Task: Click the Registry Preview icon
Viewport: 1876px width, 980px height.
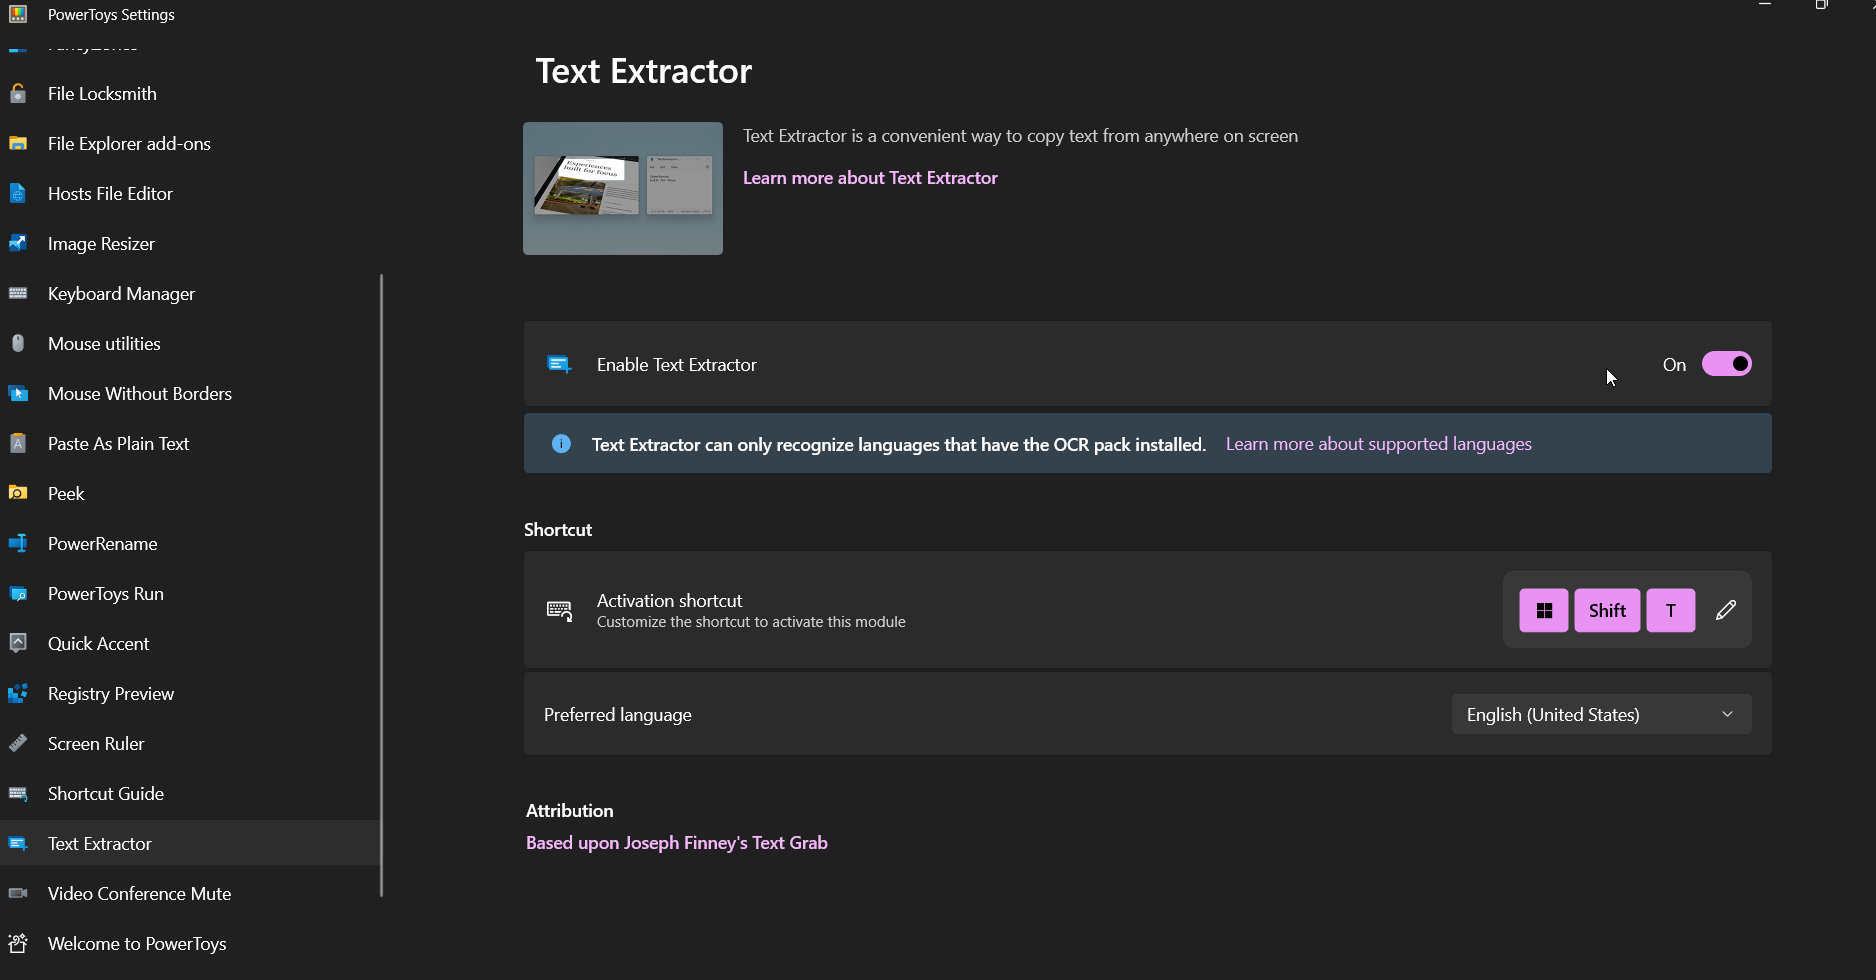Action: [18, 694]
